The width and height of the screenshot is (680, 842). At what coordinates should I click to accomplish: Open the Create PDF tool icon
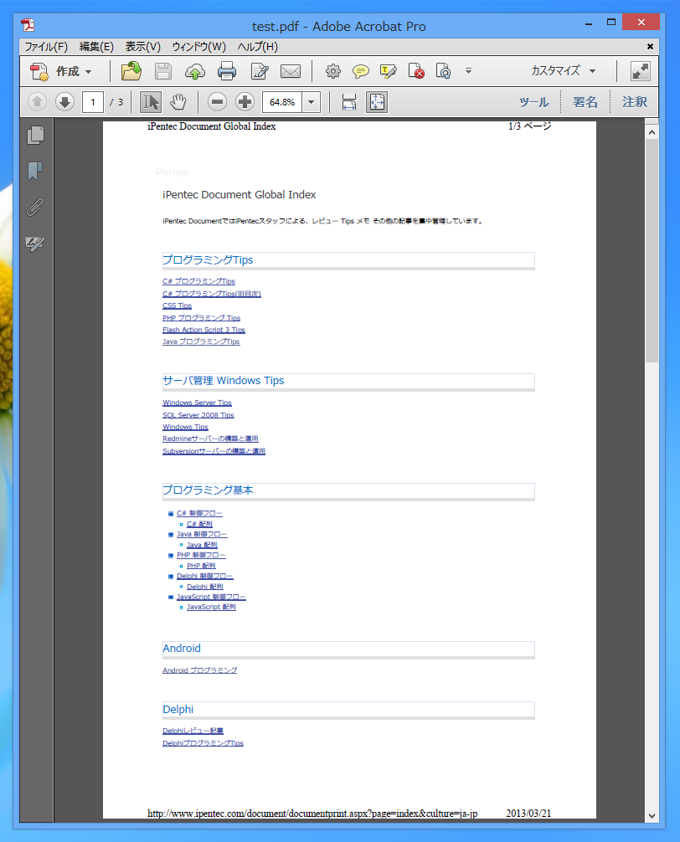click(x=39, y=71)
